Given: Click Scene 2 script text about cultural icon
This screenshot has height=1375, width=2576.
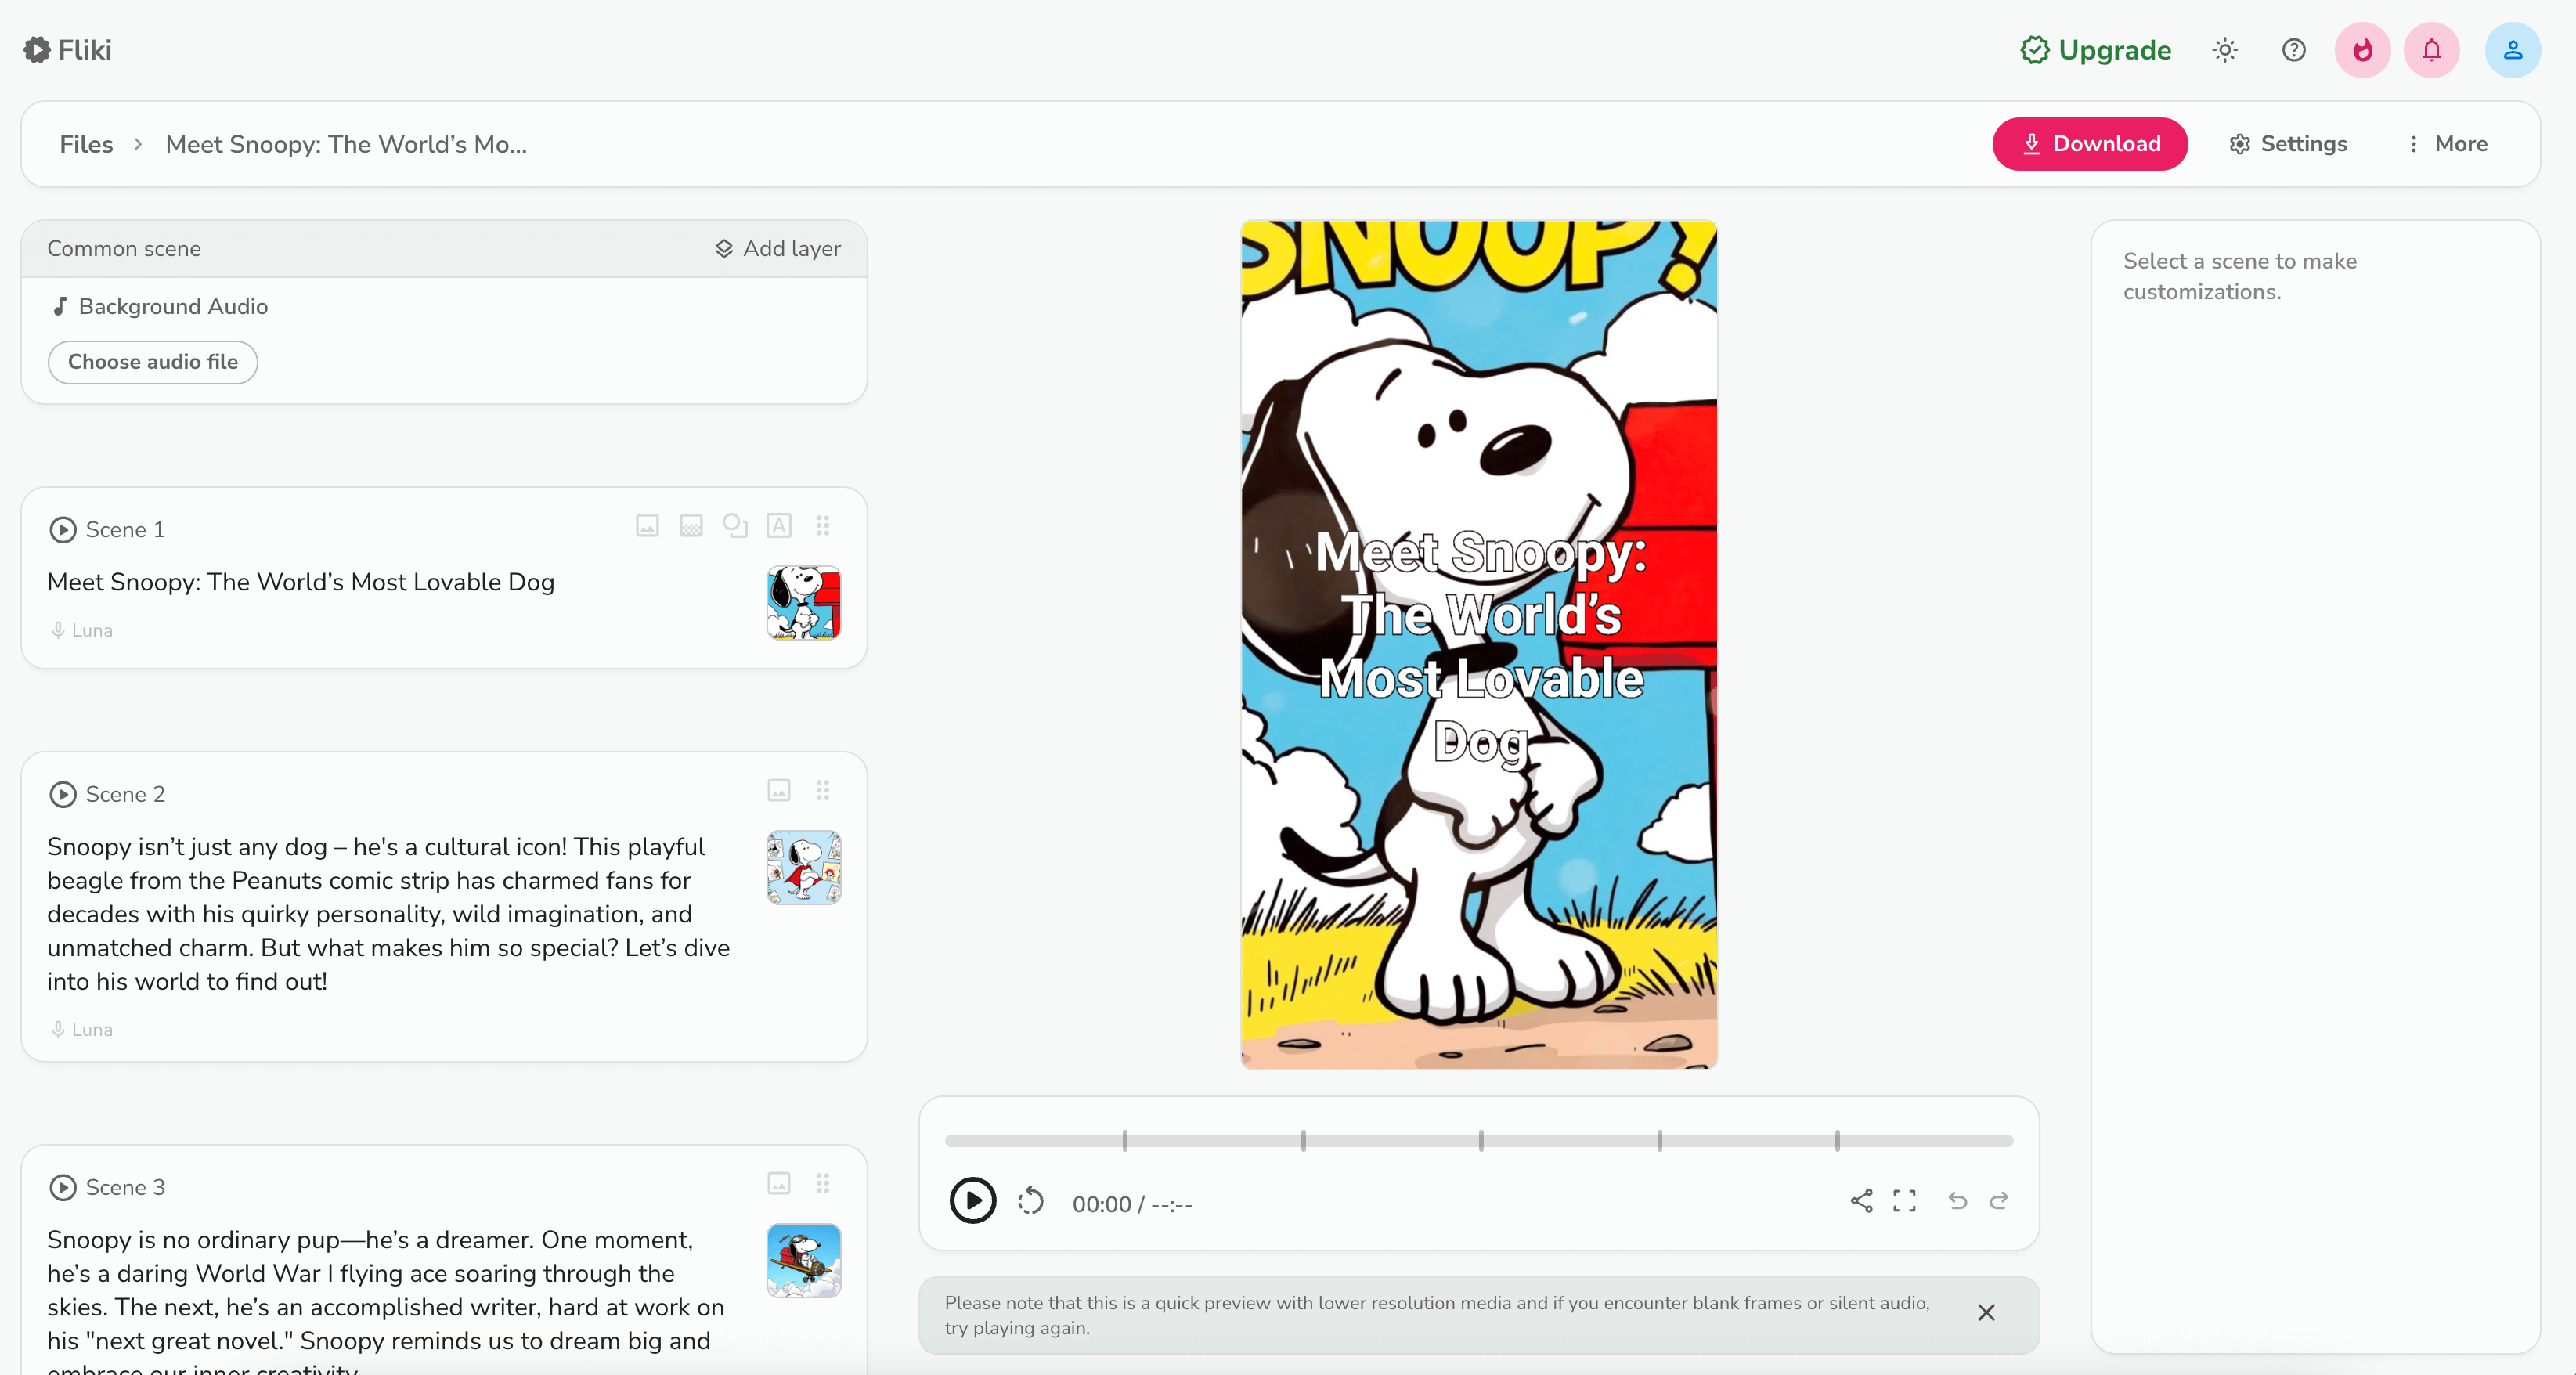Looking at the screenshot, I should pos(389,914).
